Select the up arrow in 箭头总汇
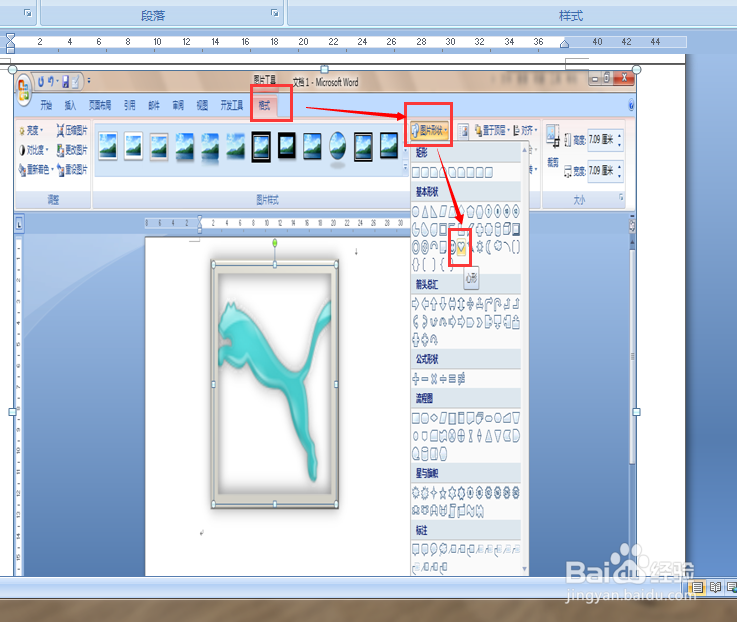Image resolution: width=737 pixels, height=622 pixels. click(434, 304)
